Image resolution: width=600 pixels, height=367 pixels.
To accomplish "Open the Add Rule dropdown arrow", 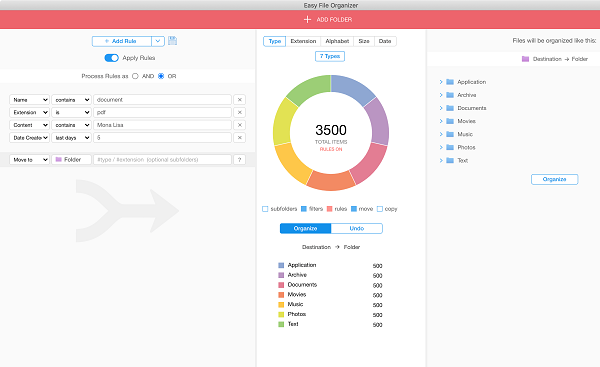I will point(158,41).
